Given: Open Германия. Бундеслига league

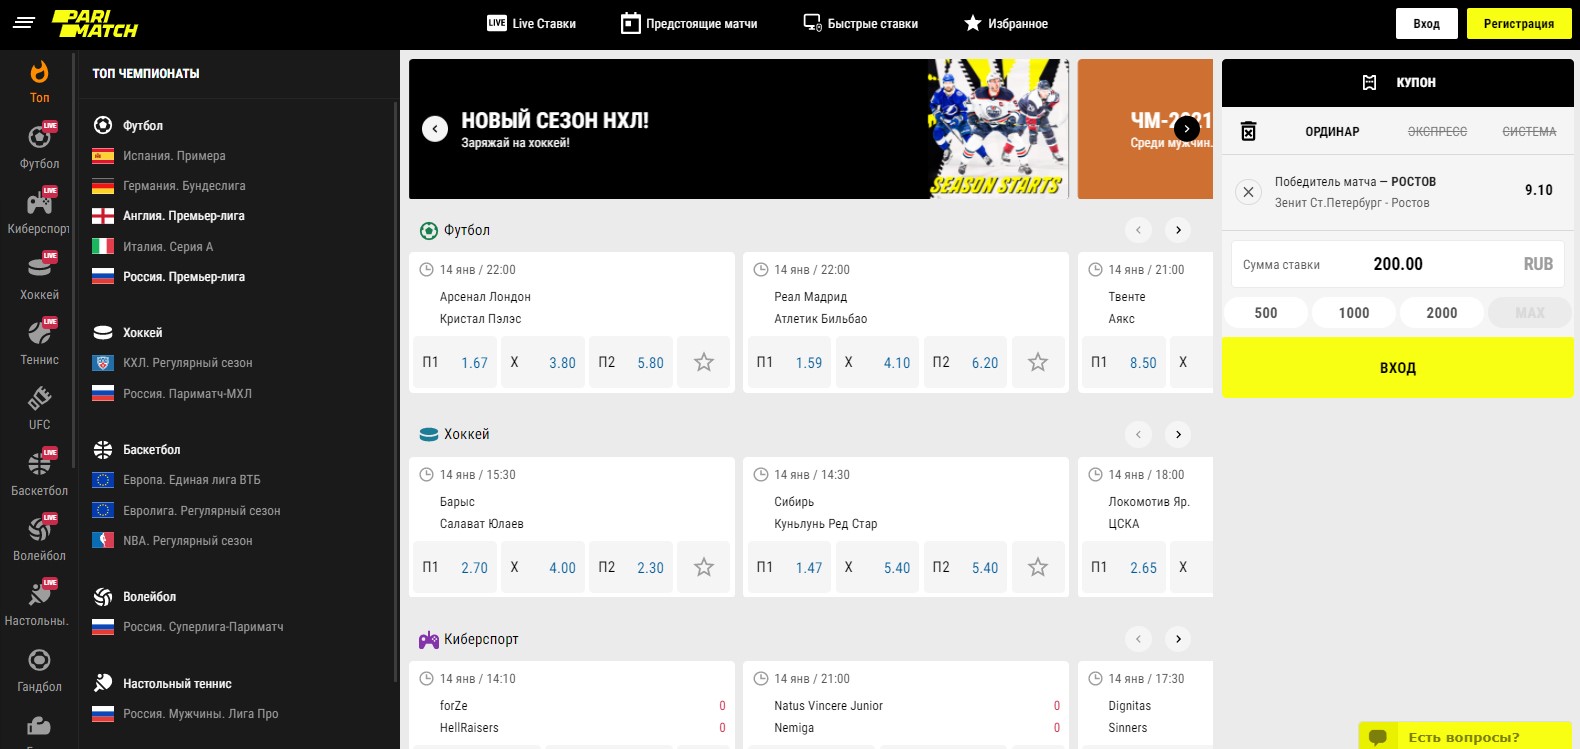Looking at the screenshot, I should pyautogui.click(x=184, y=186).
